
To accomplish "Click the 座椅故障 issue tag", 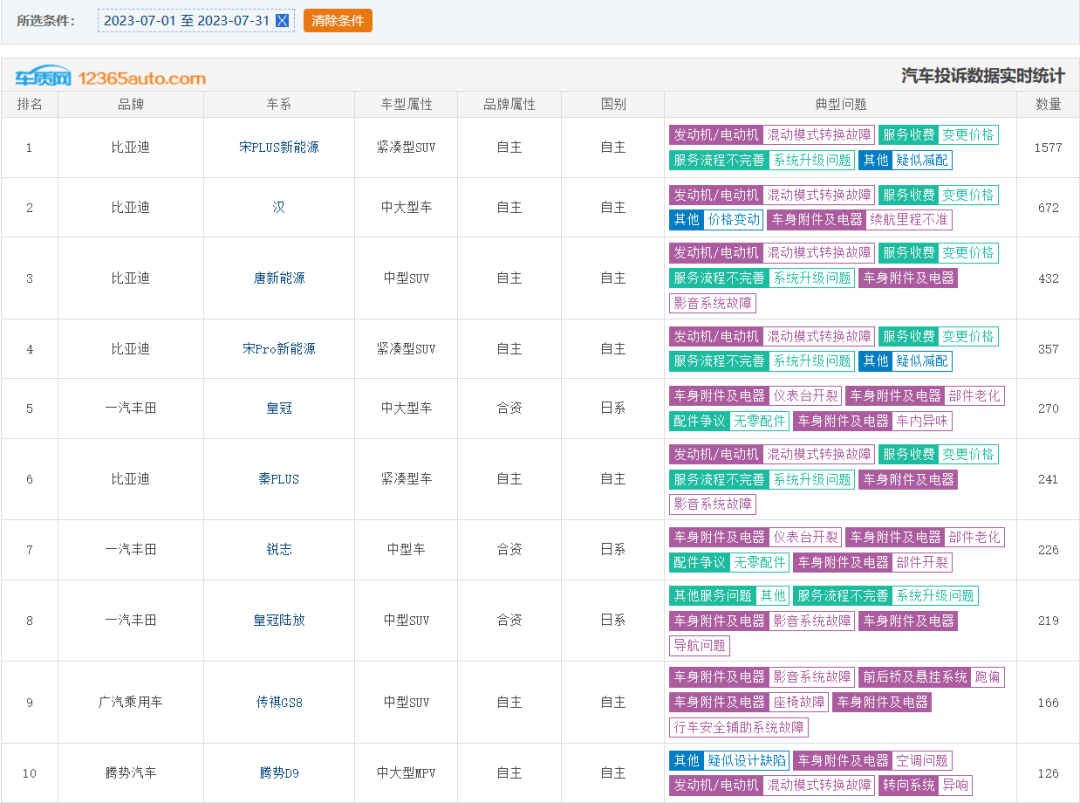I will point(799,702).
